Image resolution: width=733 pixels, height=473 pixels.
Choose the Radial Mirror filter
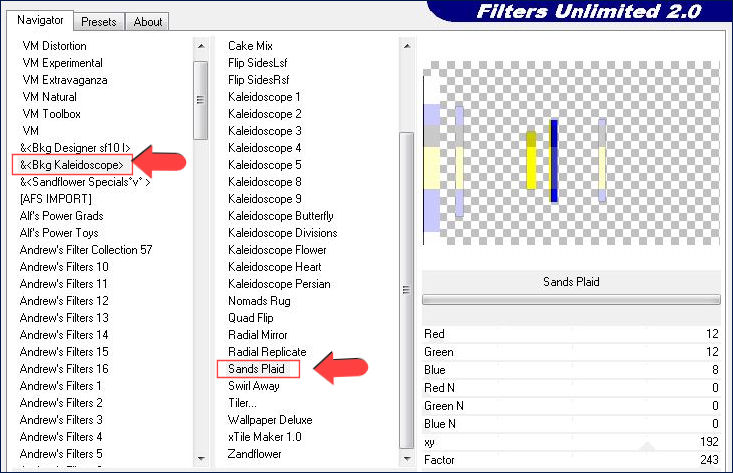coord(257,335)
